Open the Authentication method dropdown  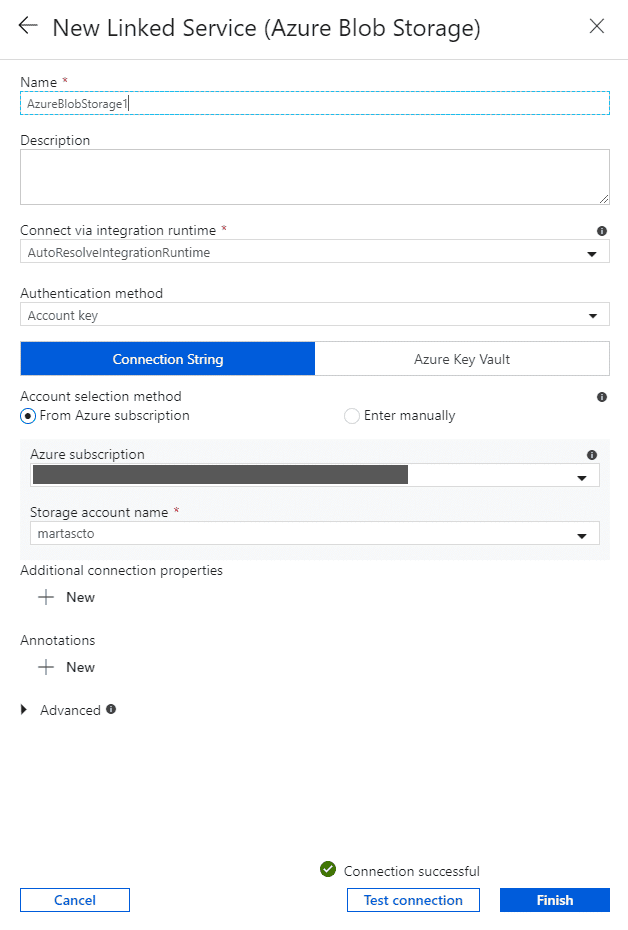pyautogui.click(x=315, y=314)
